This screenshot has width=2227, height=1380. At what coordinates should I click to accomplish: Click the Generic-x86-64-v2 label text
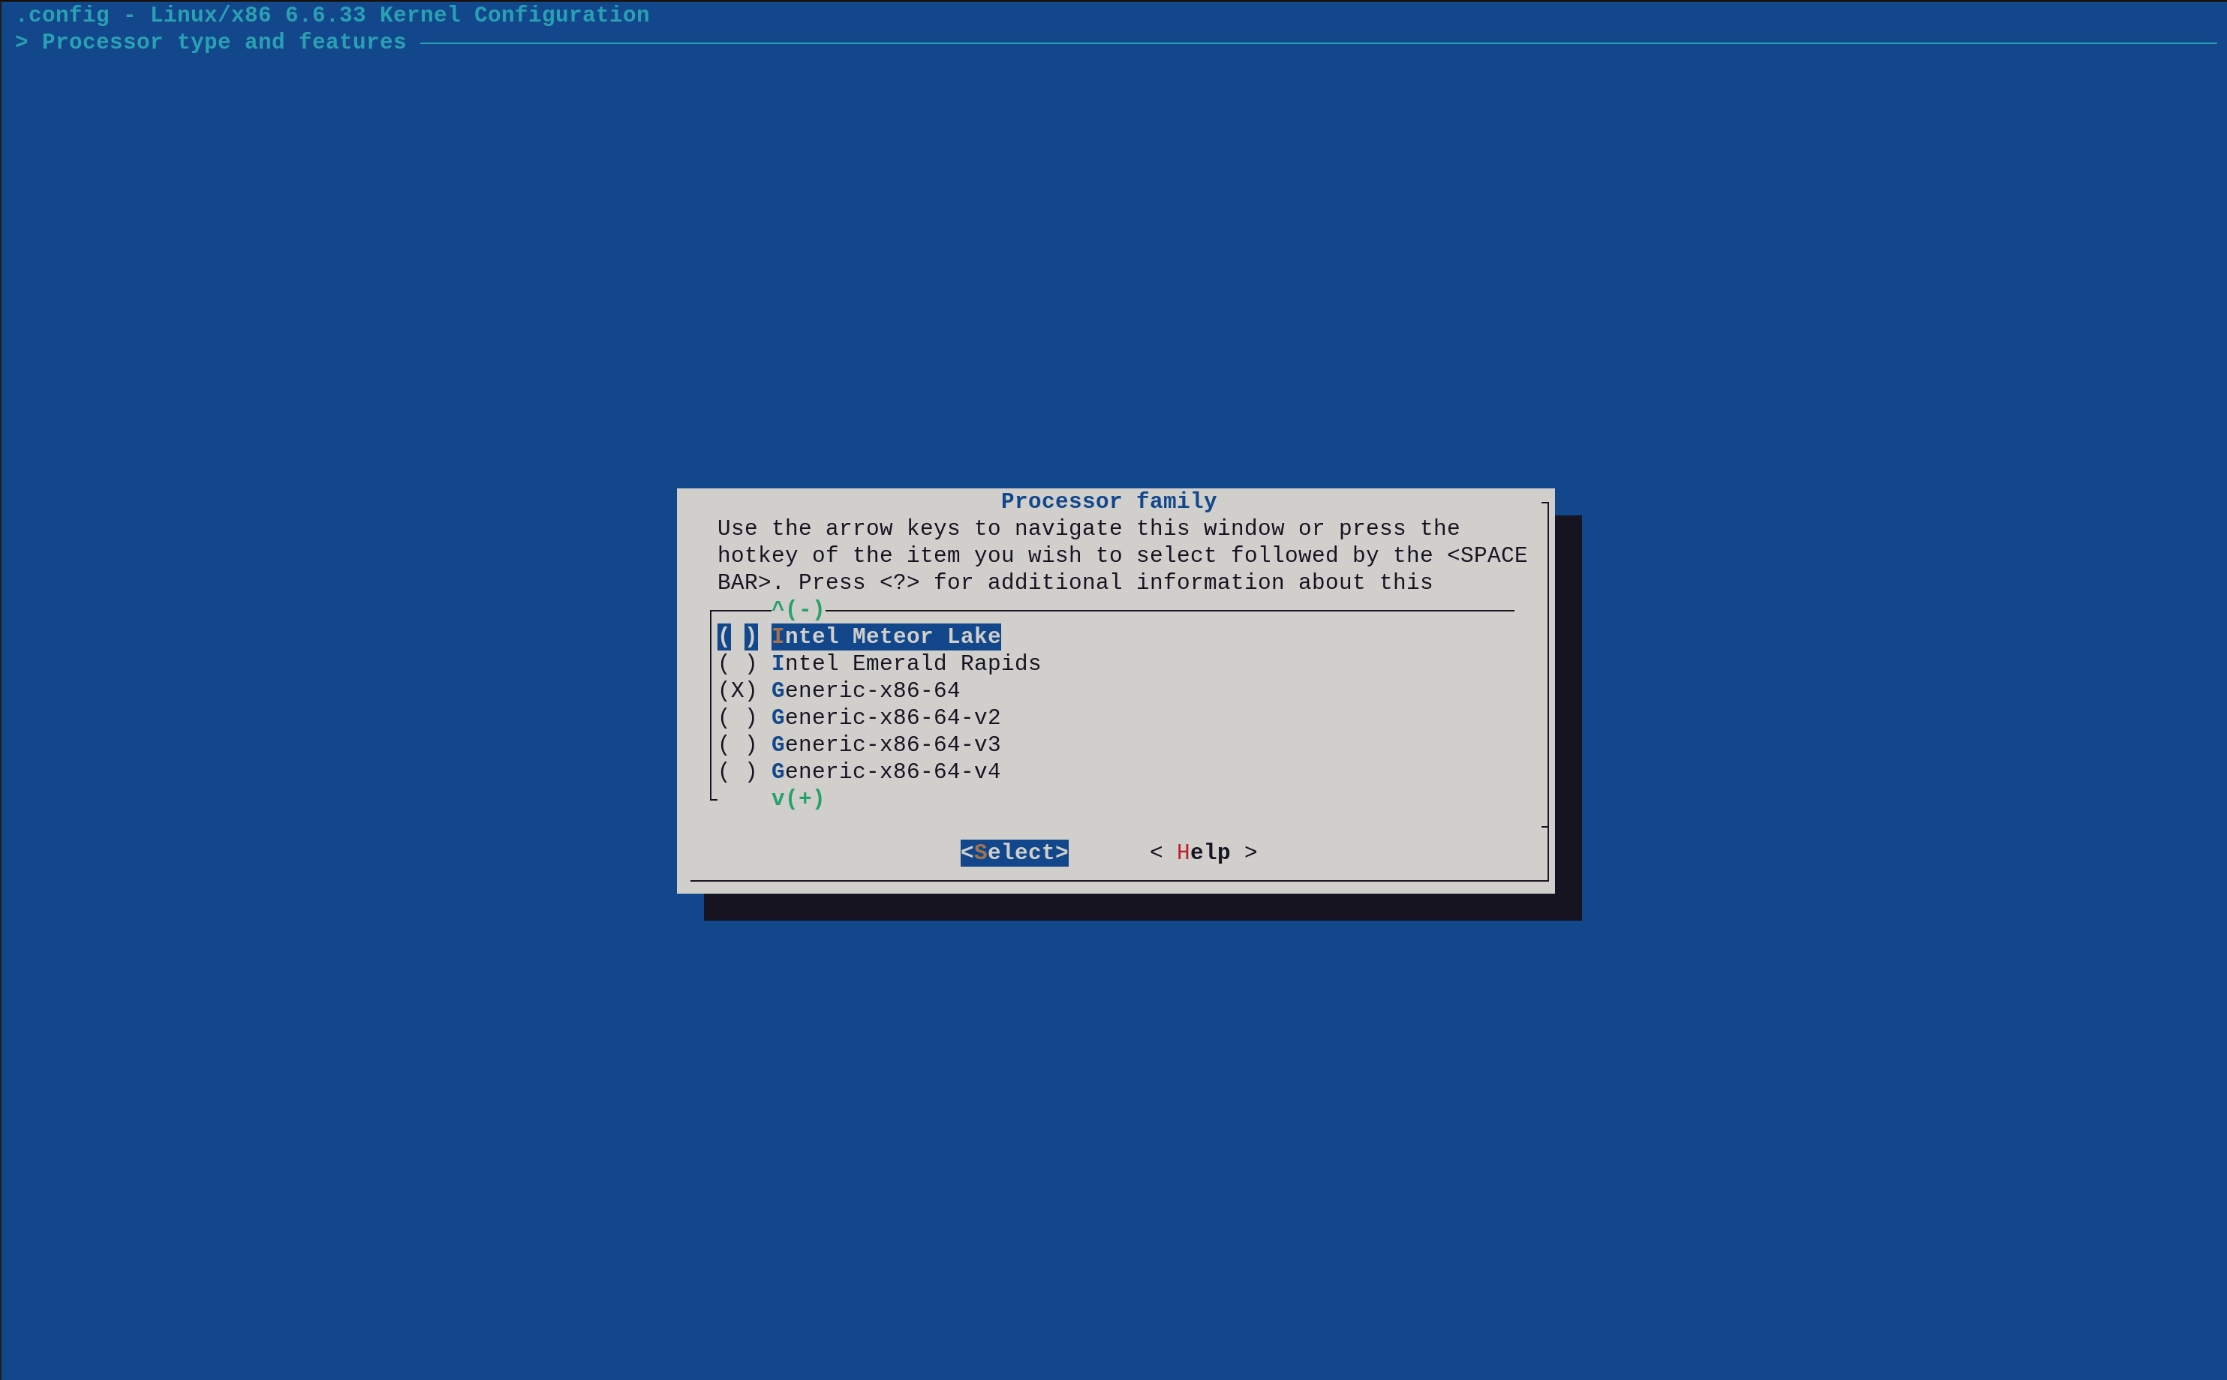886,717
